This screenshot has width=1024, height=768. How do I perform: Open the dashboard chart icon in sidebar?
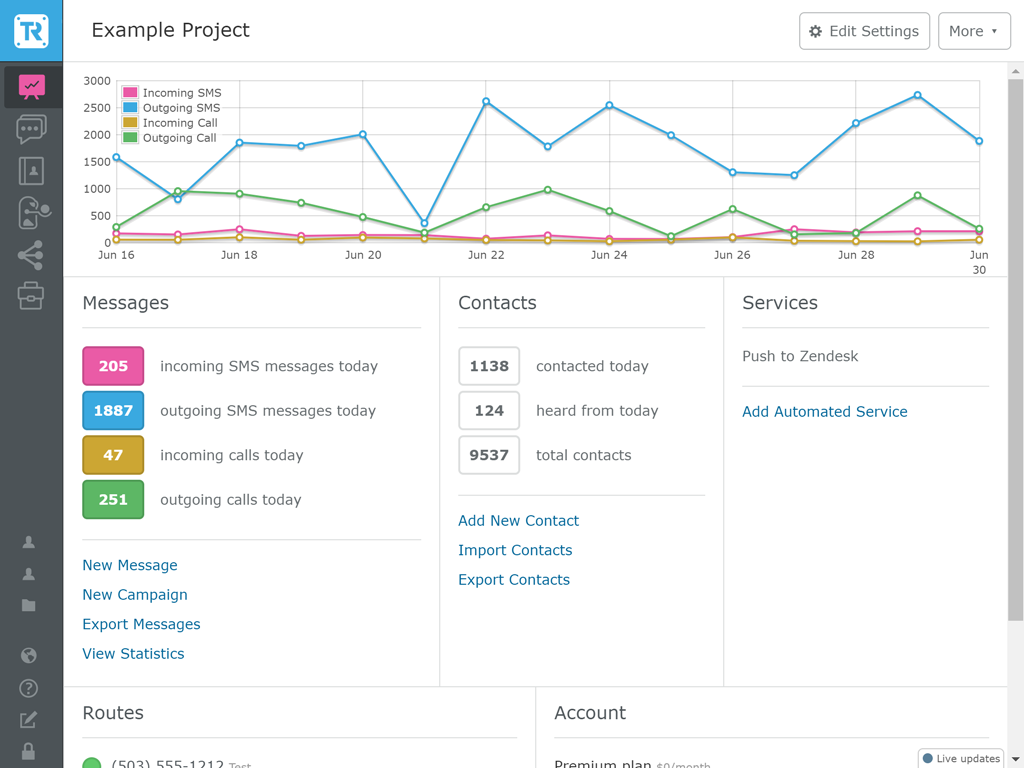click(x=31, y=87)
